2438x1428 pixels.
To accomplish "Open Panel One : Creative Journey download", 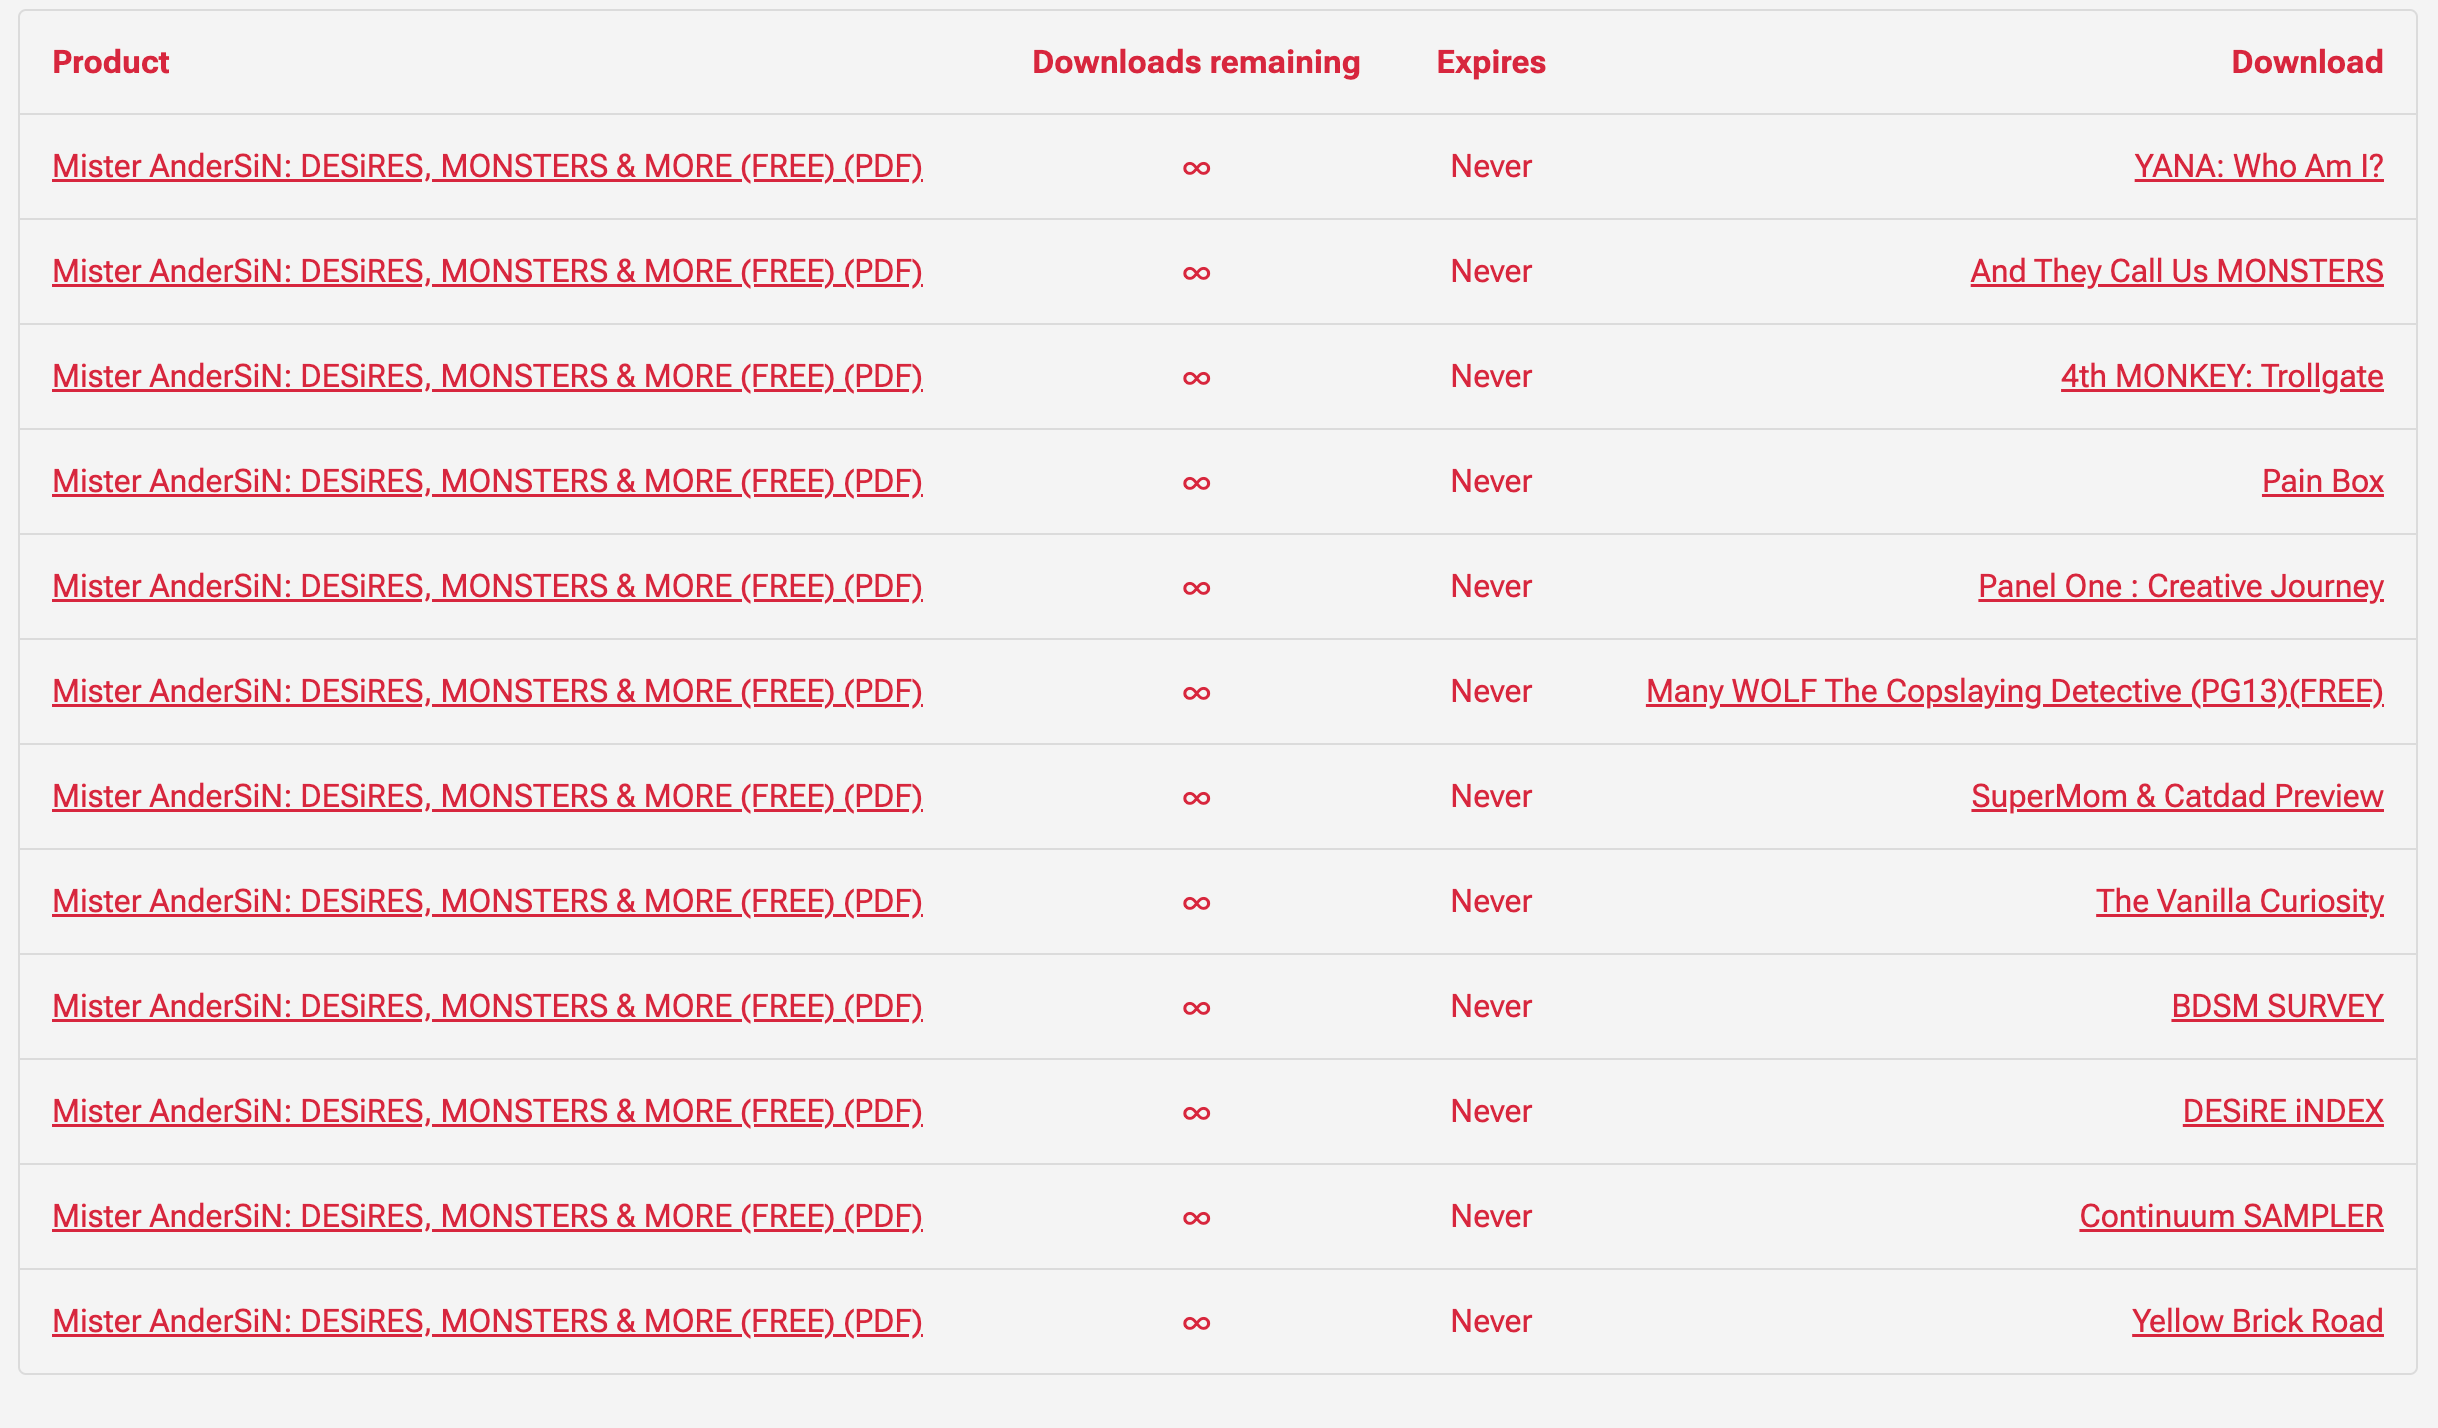I will click(x=2180, y=586).
